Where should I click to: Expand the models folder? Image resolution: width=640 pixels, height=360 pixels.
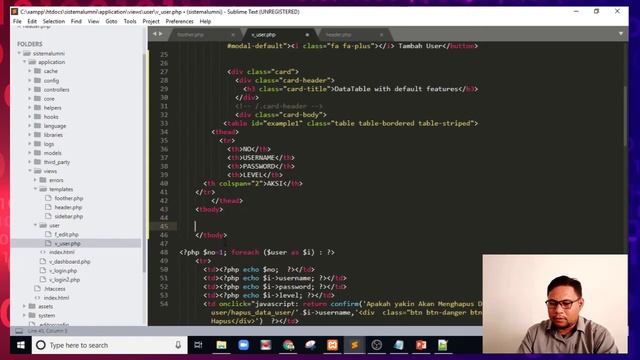[30, 153]
